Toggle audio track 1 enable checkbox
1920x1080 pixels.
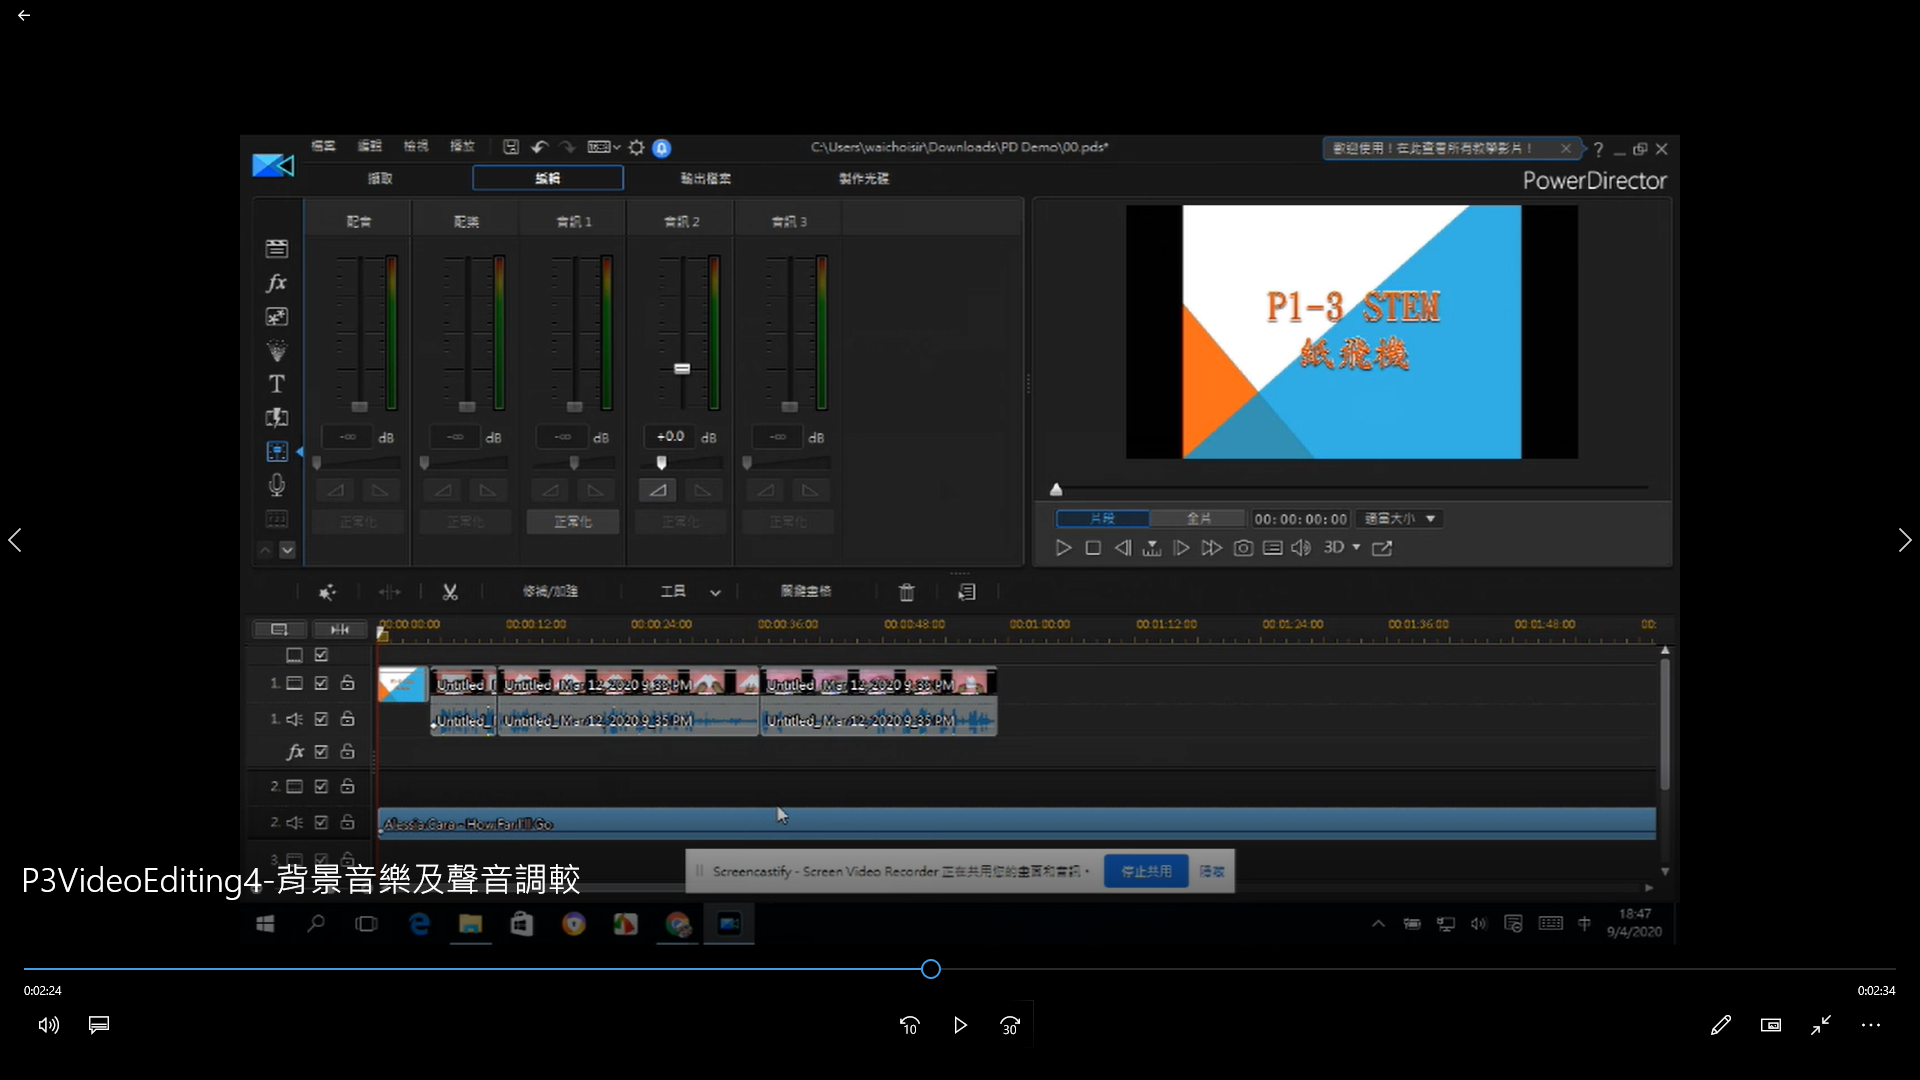321,719
